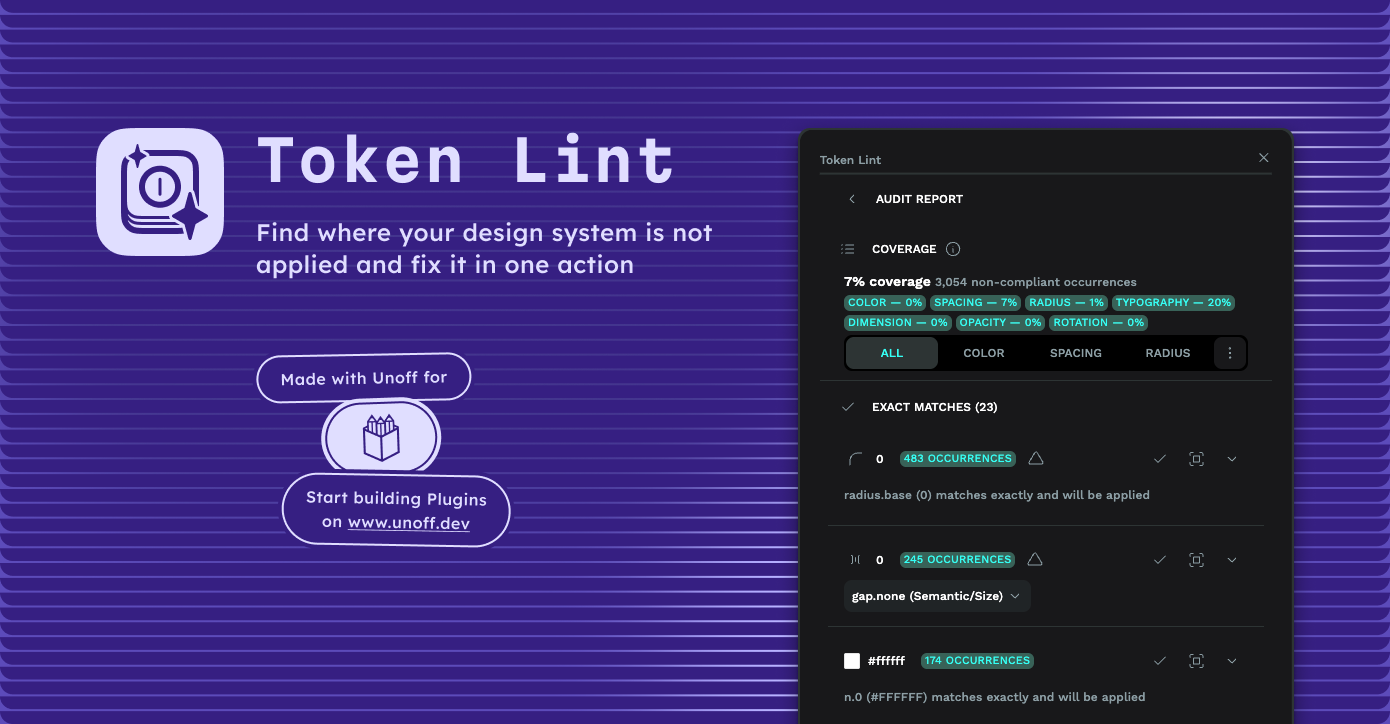This screenshot has width=1390, height=724.
Task: Click the 483 OCCURRENCES badge
Action: point(958,459)
